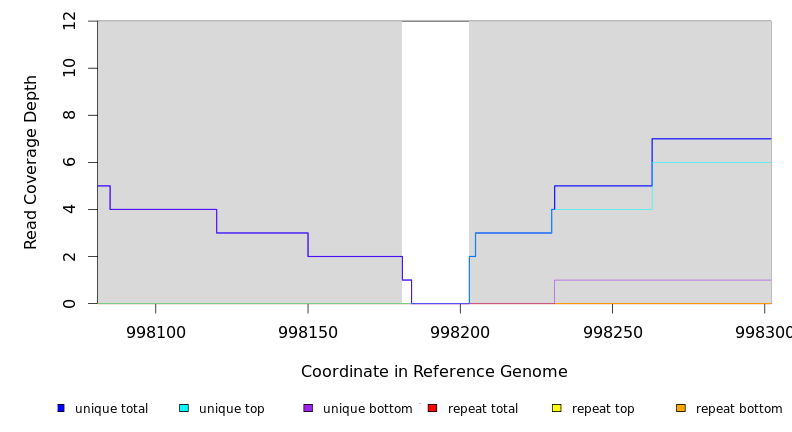Click the purple unique bottom legend swatch

tap(308, 408)
